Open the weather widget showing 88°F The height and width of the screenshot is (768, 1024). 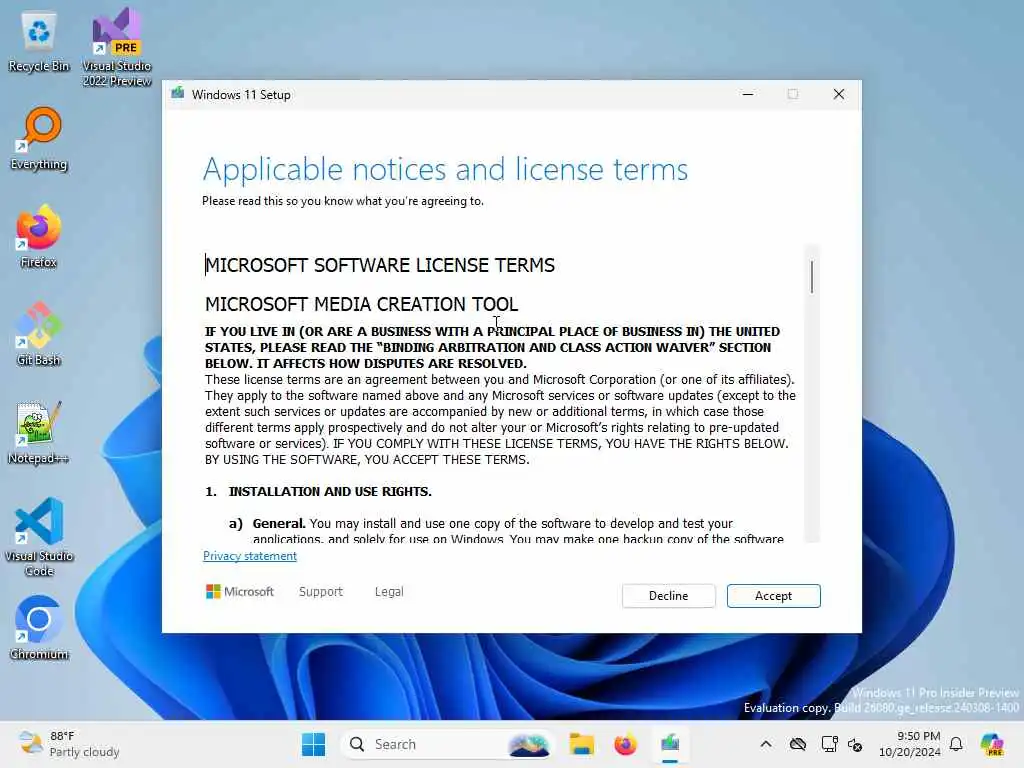pyautogui.click(x=69, y=744)
